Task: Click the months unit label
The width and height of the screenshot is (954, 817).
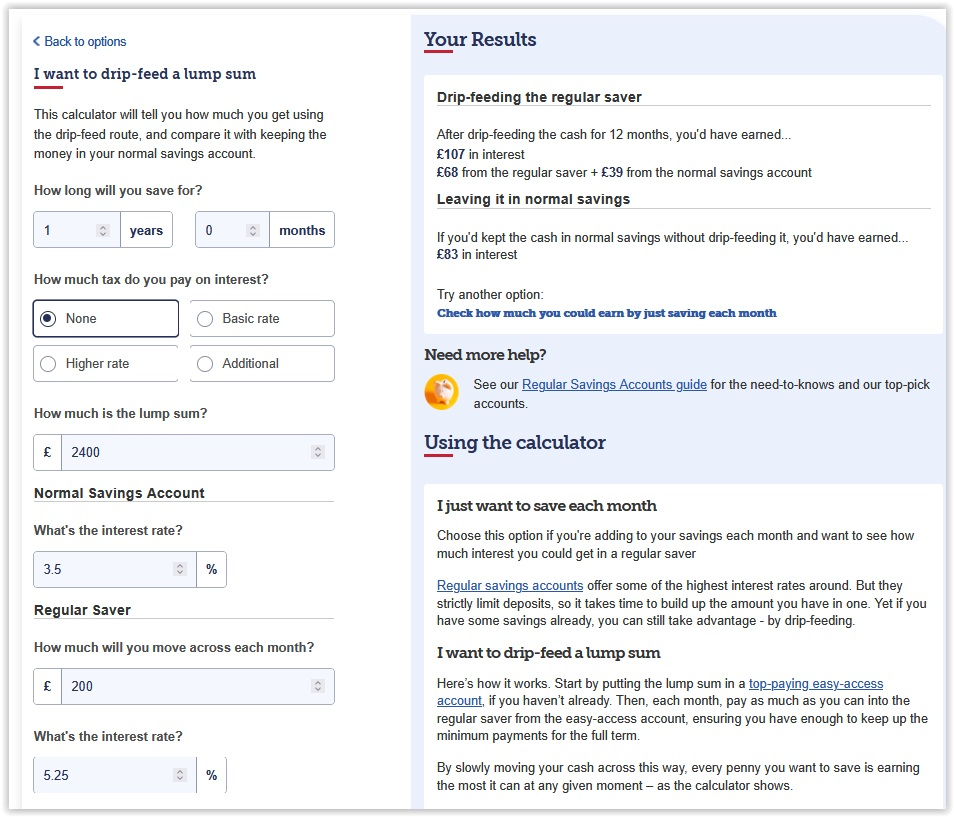Action: (x=302, y=230)
